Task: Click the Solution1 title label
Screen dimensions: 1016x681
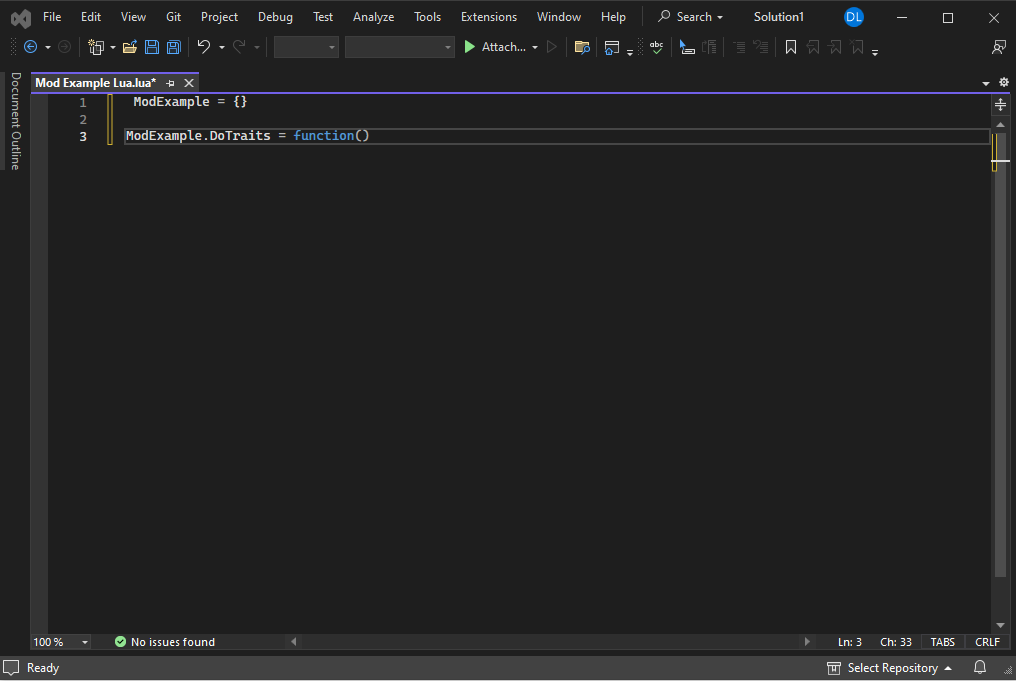Action: point(778,17)
